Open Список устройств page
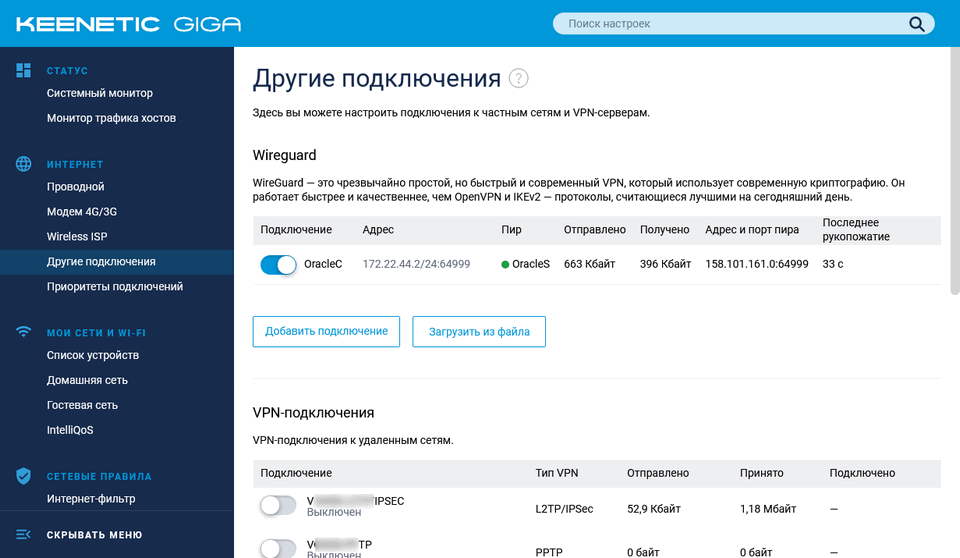 point(93,355)
